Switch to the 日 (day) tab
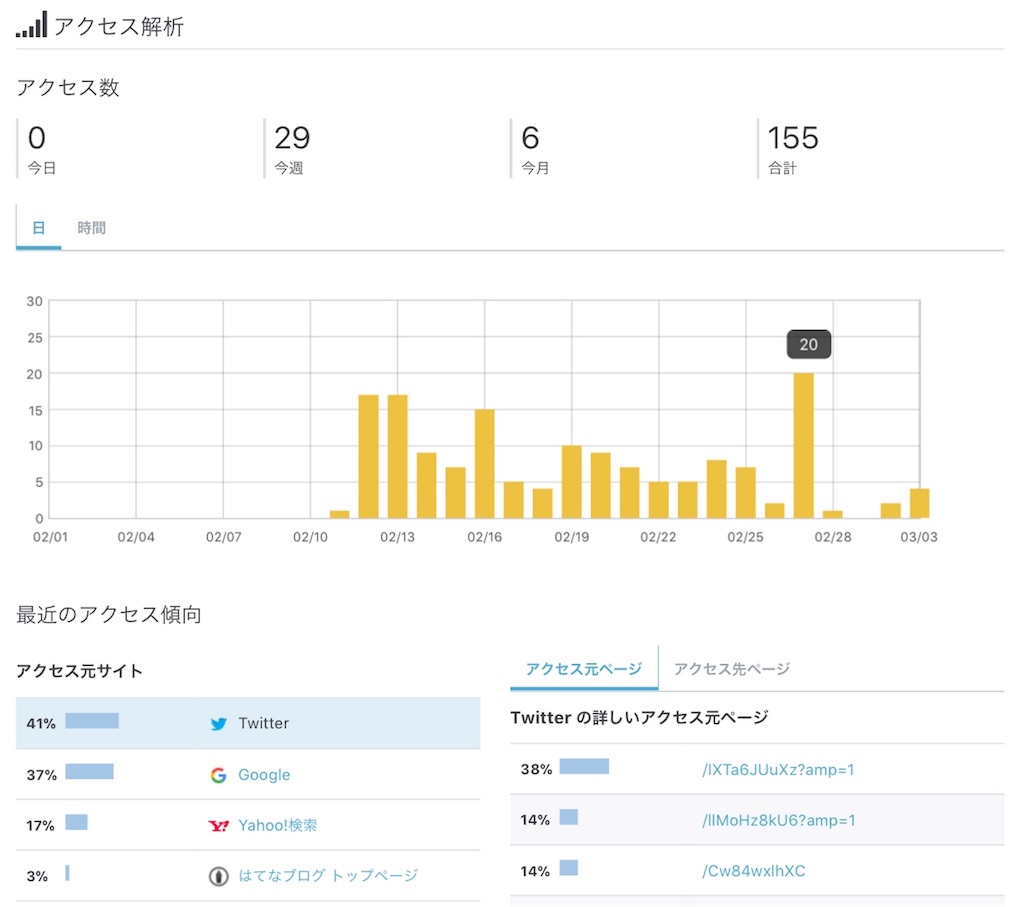 click(x=39, y=228)
